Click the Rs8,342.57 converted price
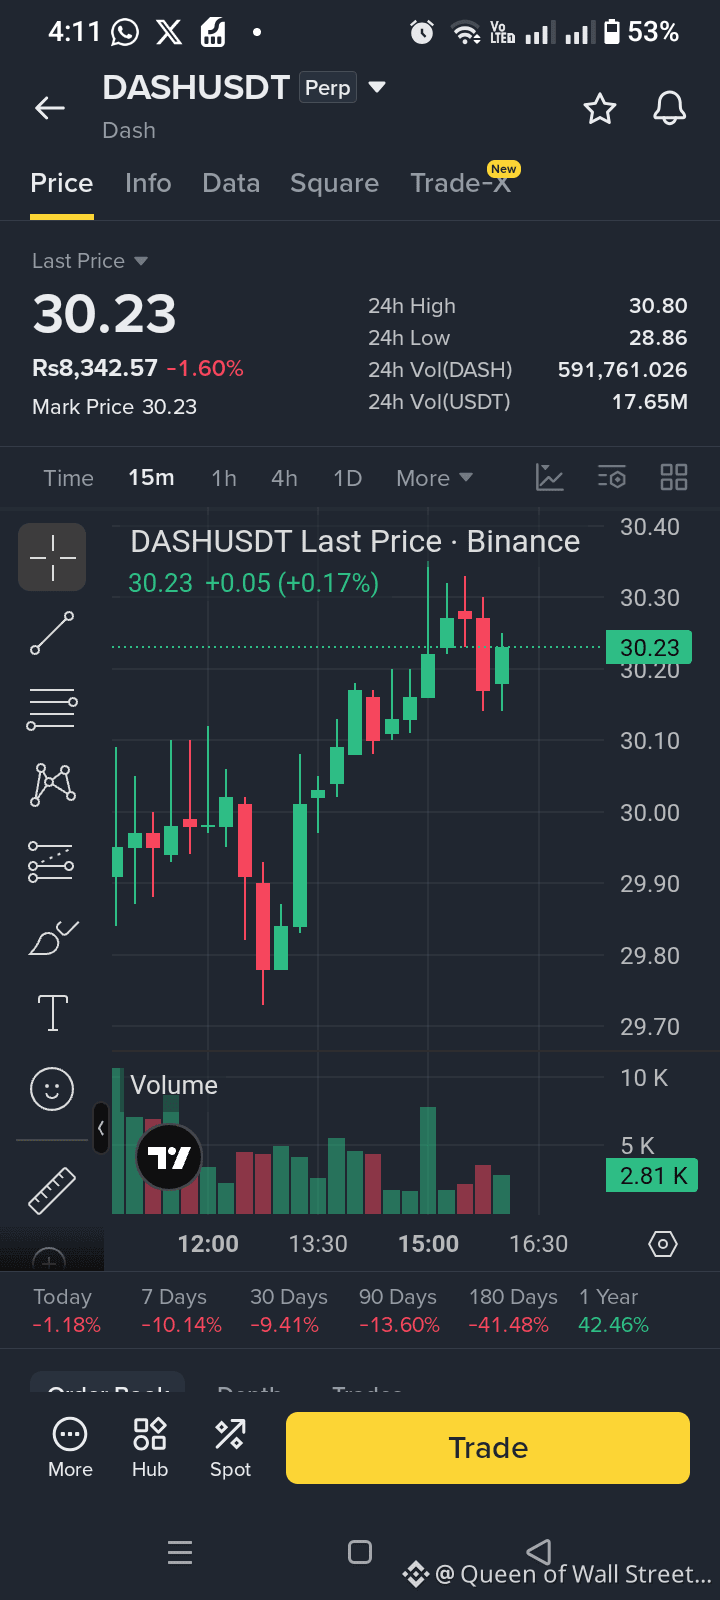 pos(95,368)
